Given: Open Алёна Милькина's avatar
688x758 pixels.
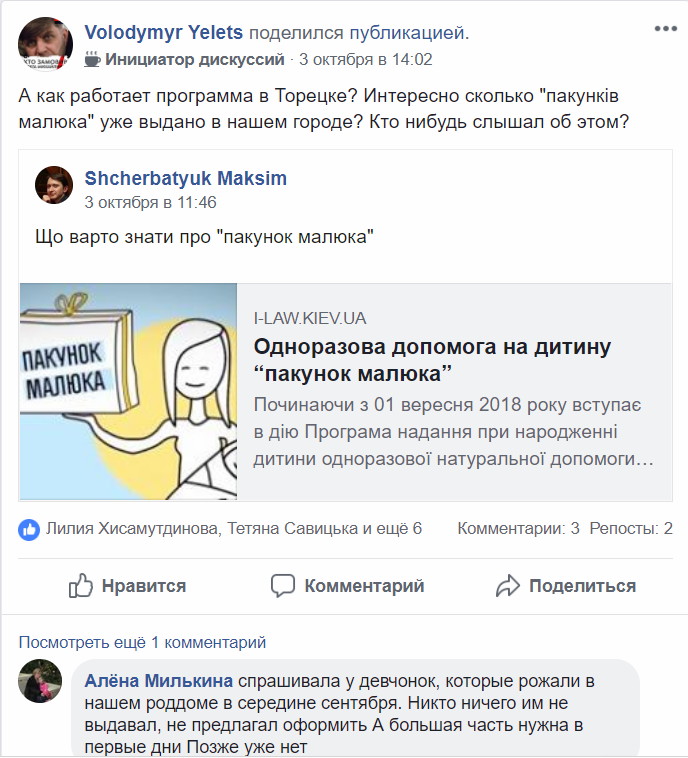Looking at the screenshot, I should (x=40, y=681).
